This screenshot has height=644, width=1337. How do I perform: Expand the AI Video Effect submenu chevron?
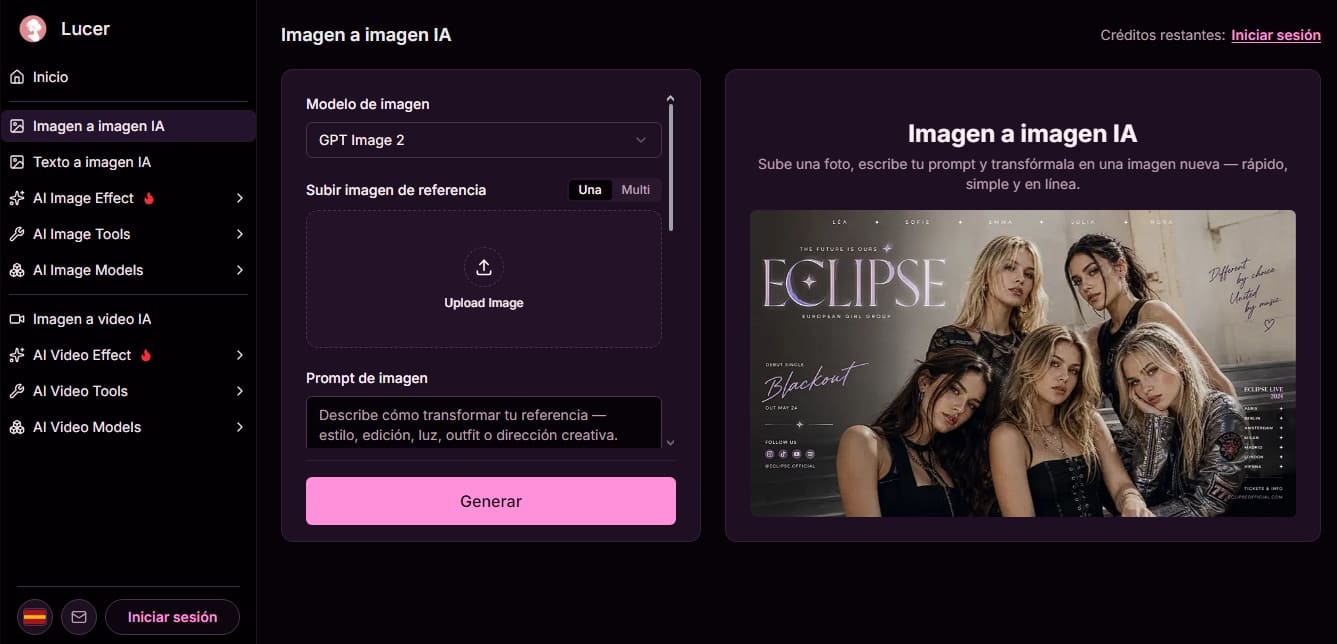[240, 355]
